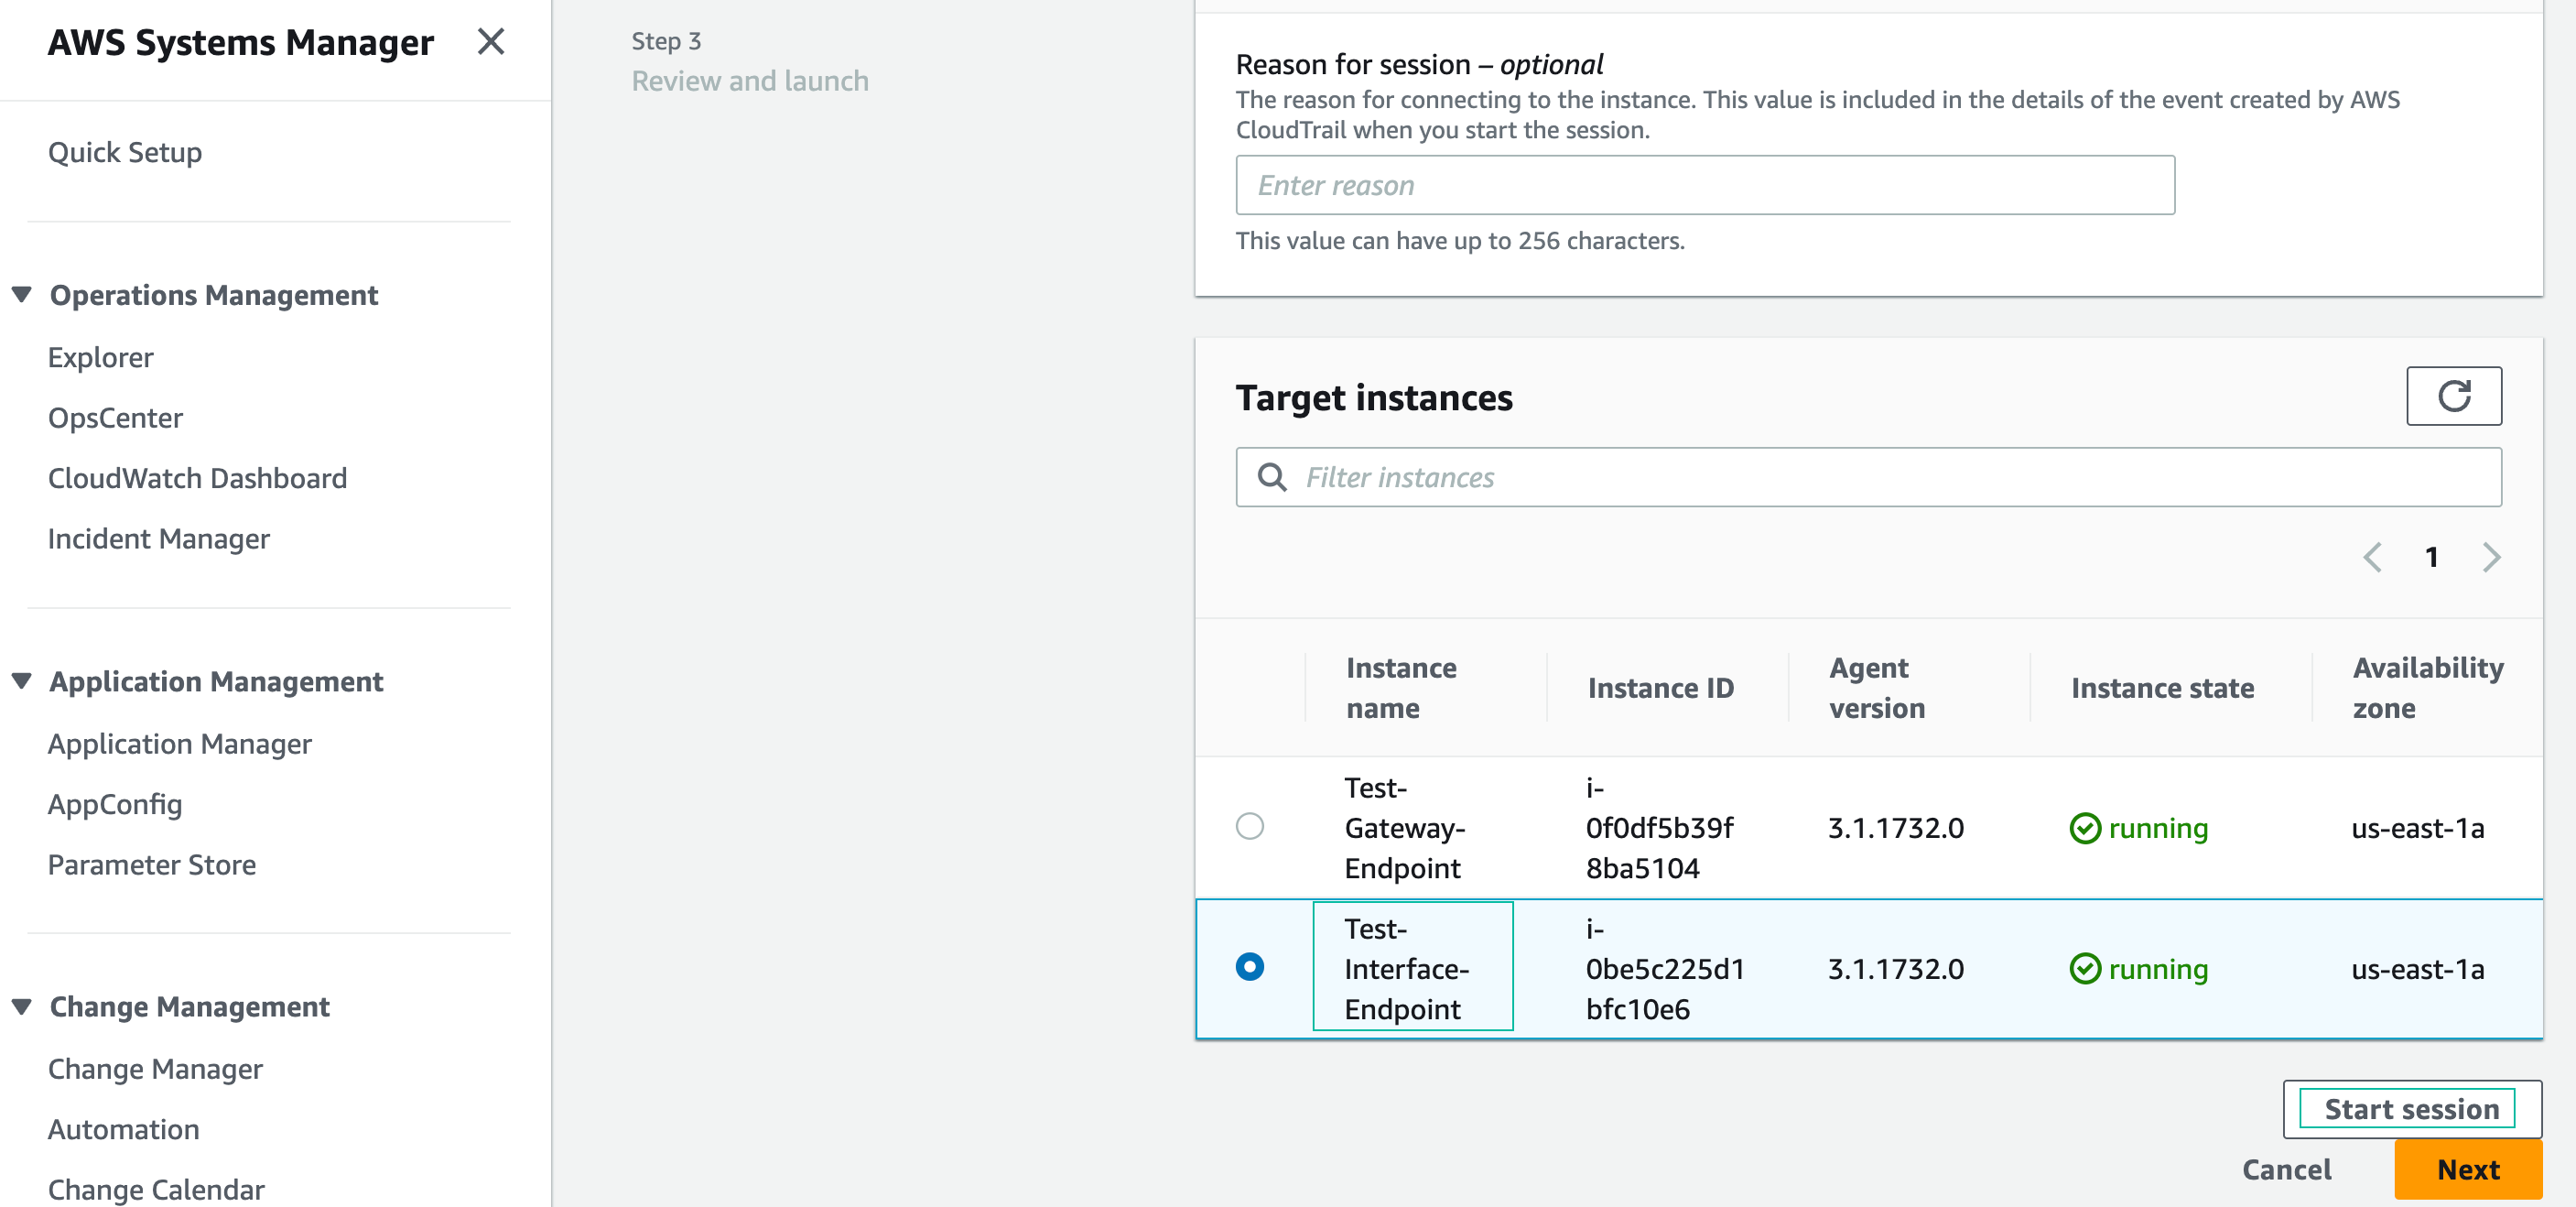The image size is (2576, 1207).
Task: Cancel the session setup
Action: click(x=2286, y=1169)
